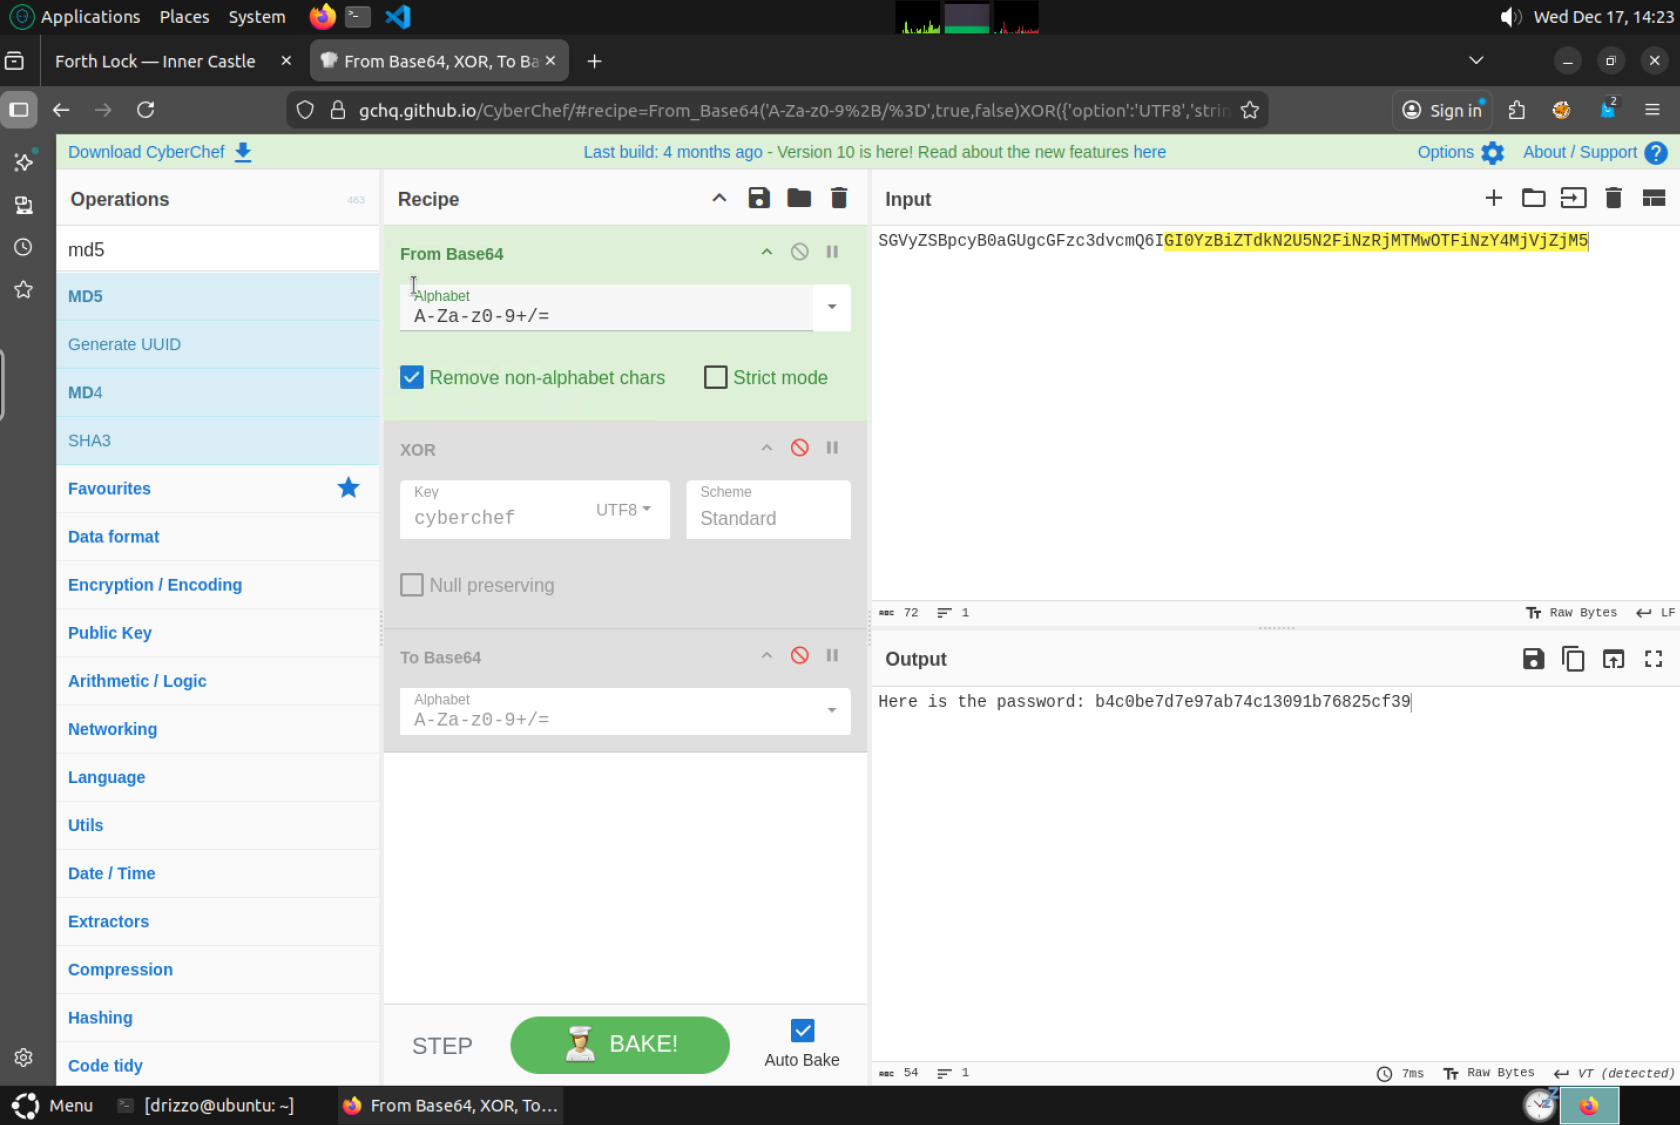Add a new input tab
The width and height of the screenshot is (1680, 1125).
(1494, 198)
